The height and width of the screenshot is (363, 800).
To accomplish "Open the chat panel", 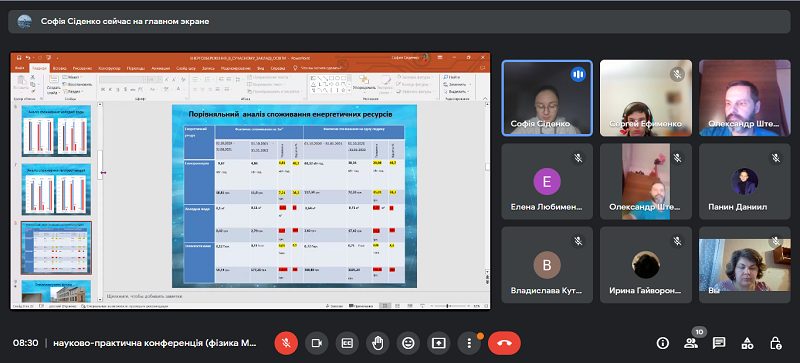I will point(719,343).
